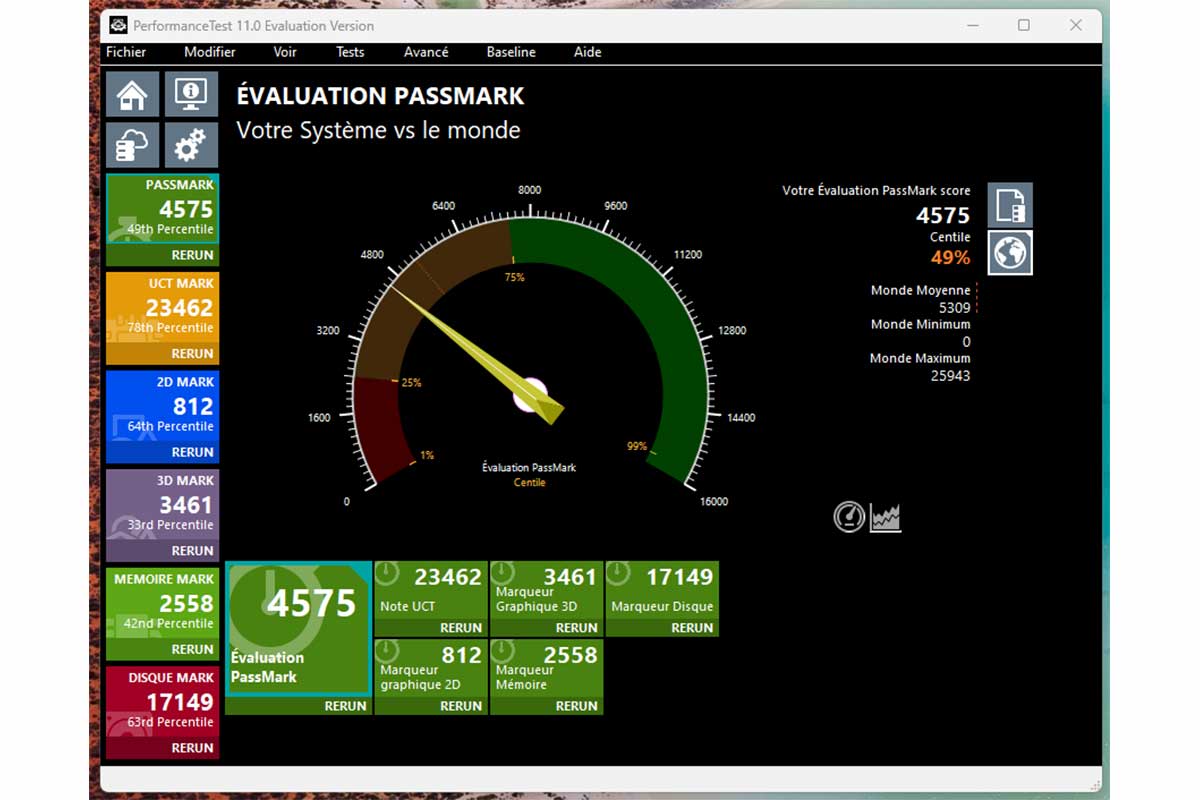
Task: Open the Aide menu
Action: (588, 52)
